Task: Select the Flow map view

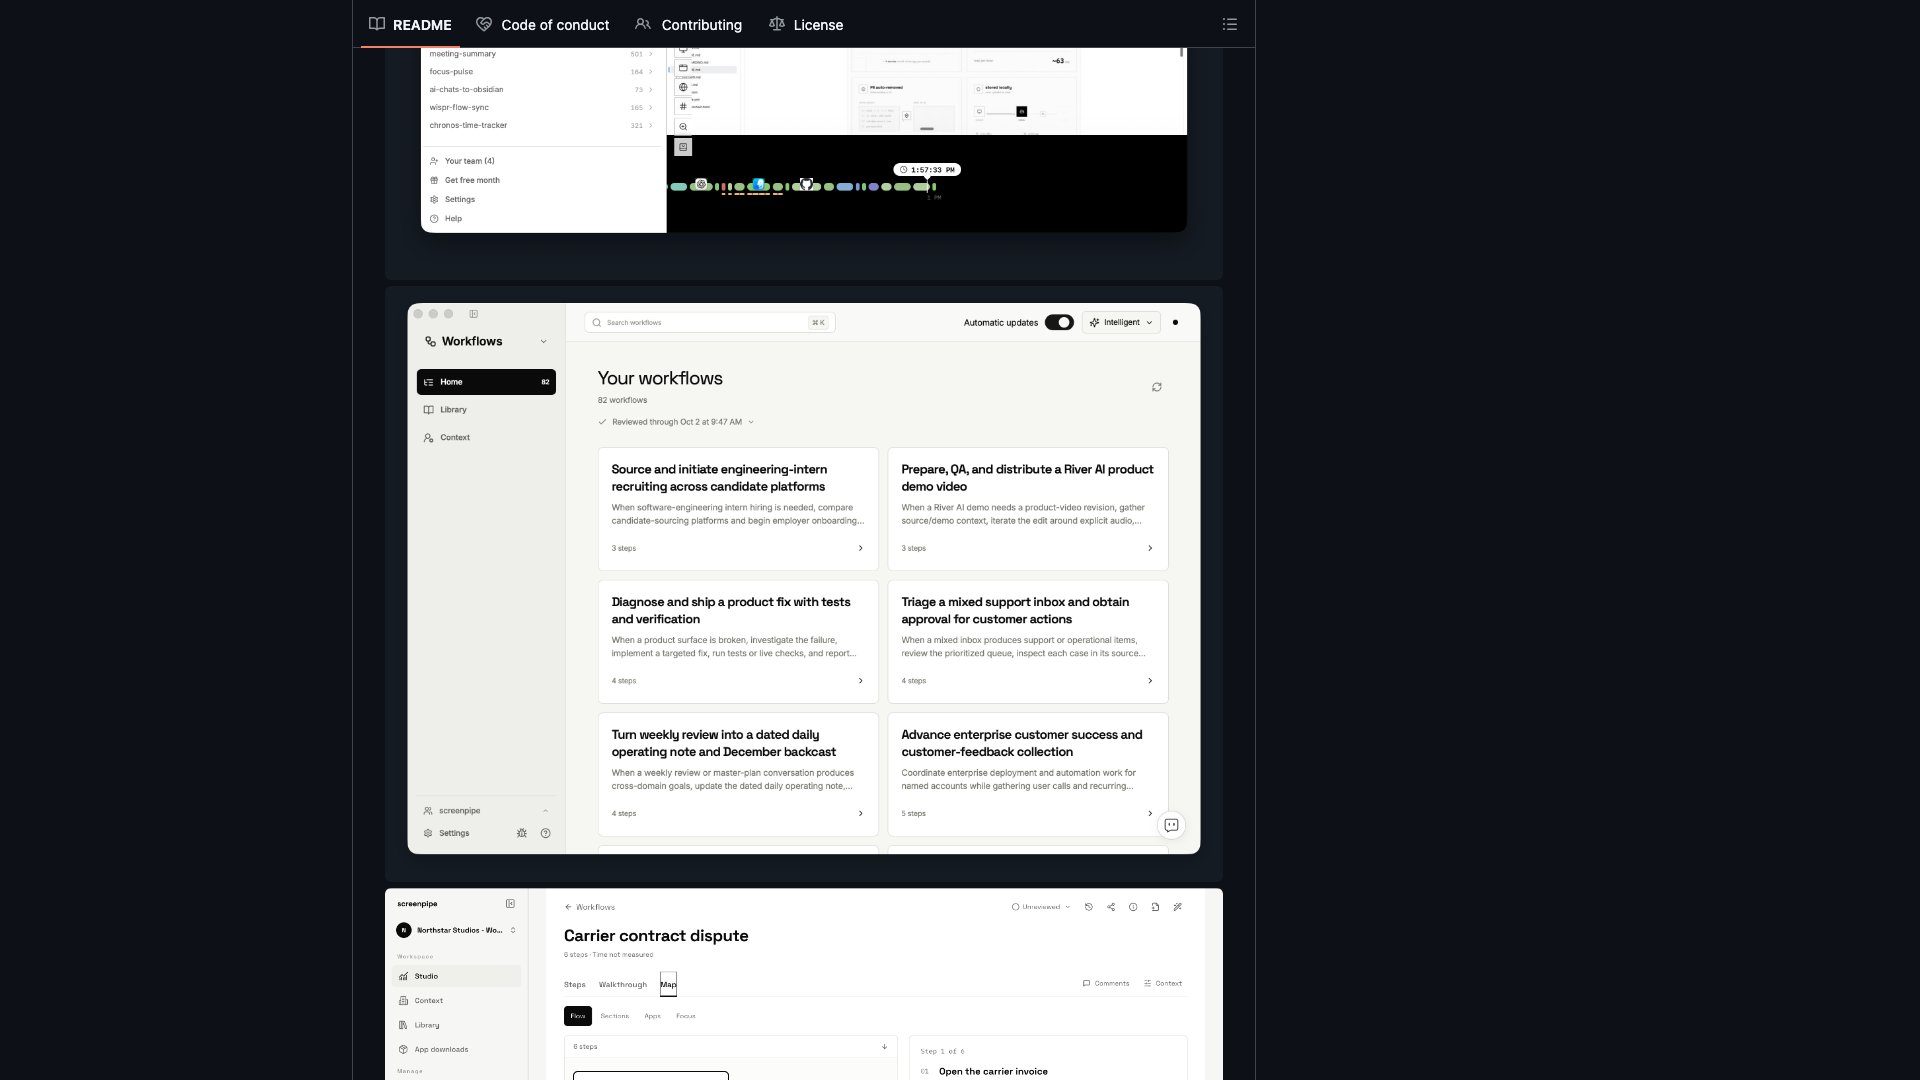Action: [578, 1016]
